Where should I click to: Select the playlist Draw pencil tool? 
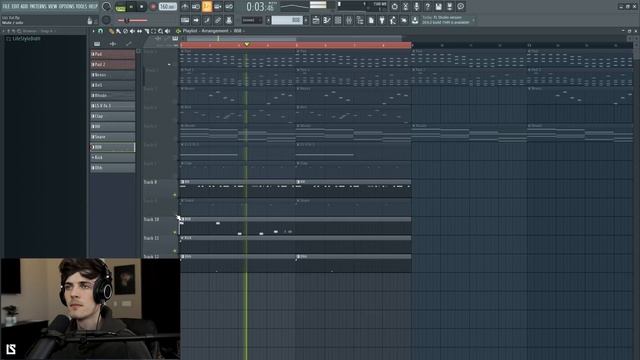(x=111, y=31)
